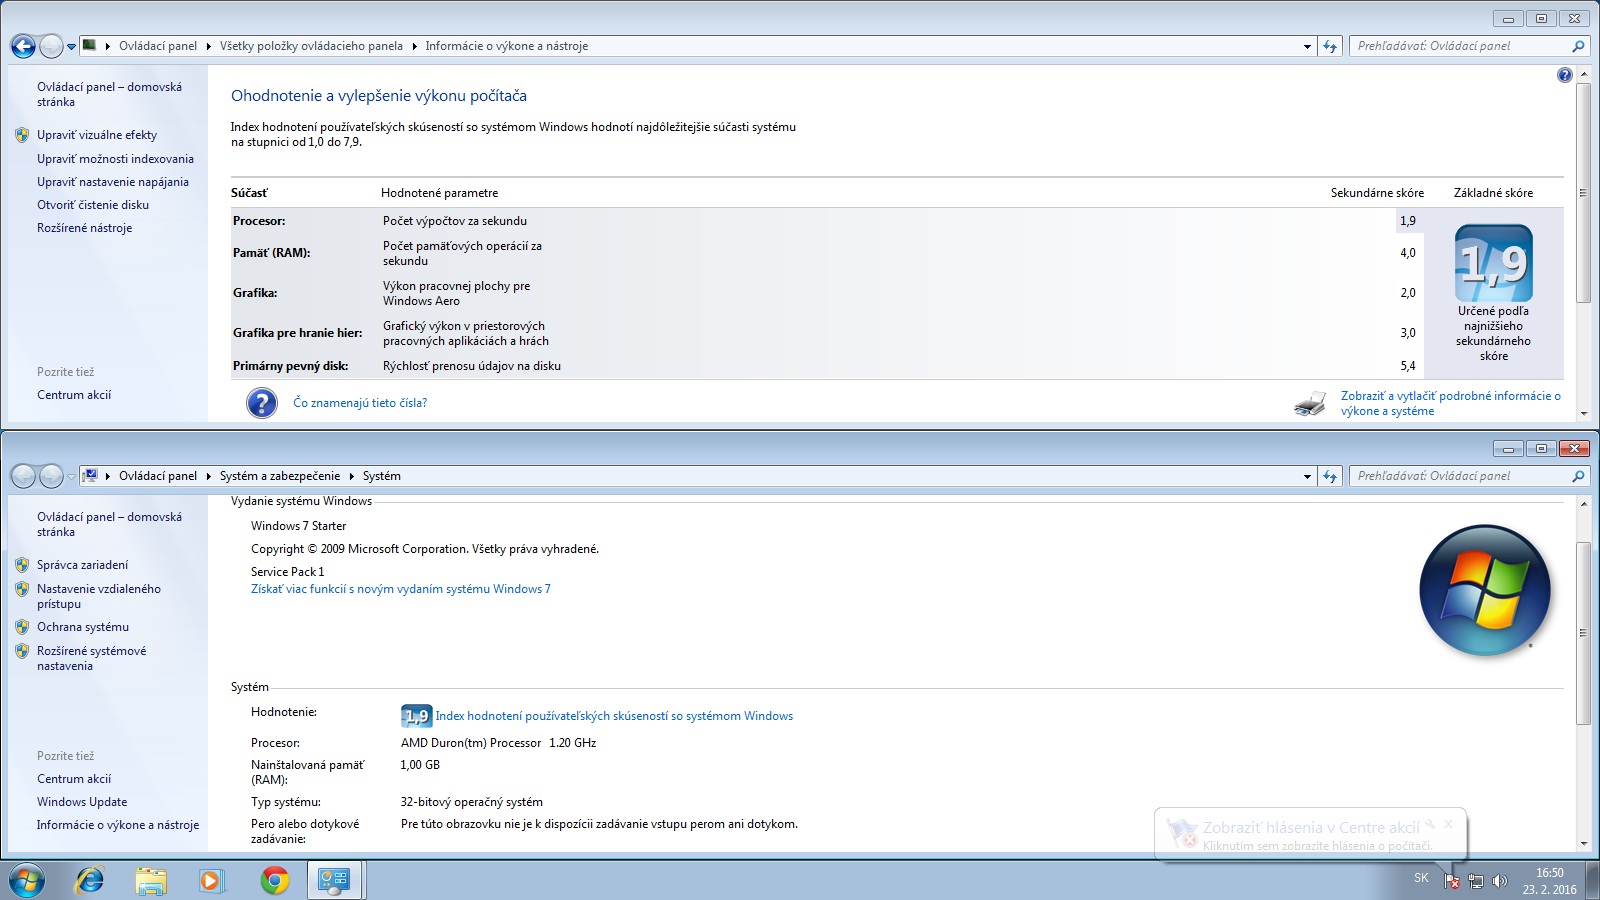
Task: Click the wrench icon in the notification balloon
Action: coord(1431,824)
